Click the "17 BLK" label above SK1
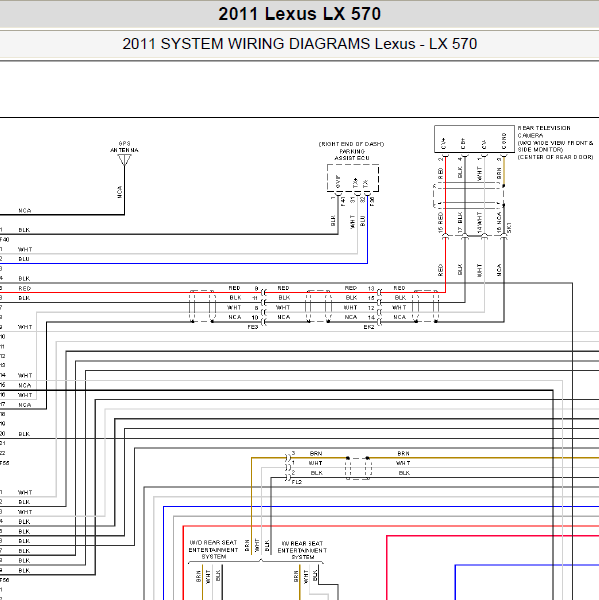 tap(460, 222)
